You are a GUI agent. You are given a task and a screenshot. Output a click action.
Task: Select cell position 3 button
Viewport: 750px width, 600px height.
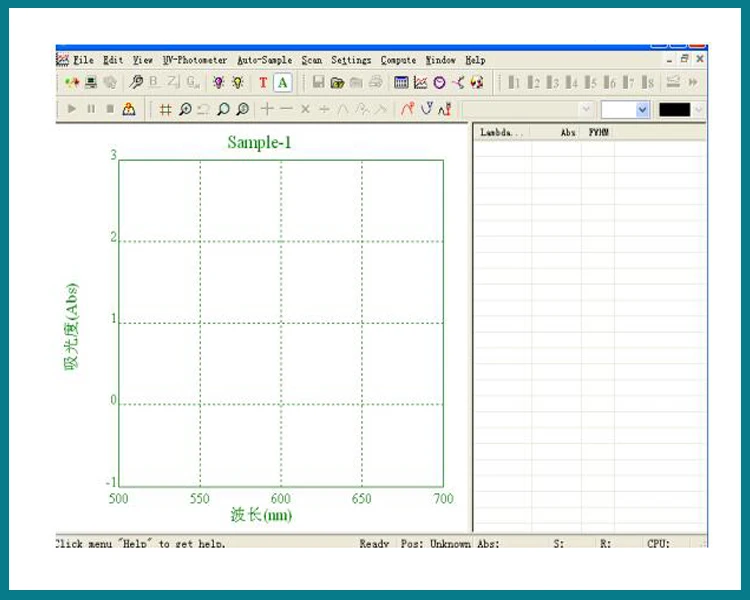pyautogui.click(x=552, y=82)
